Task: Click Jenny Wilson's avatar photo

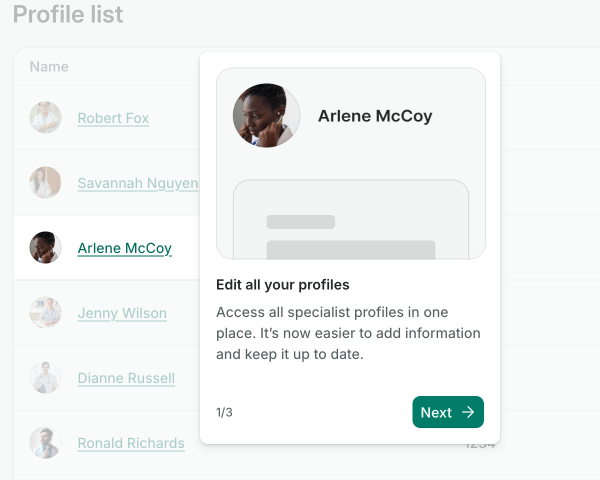Action: tap(45, 313)
